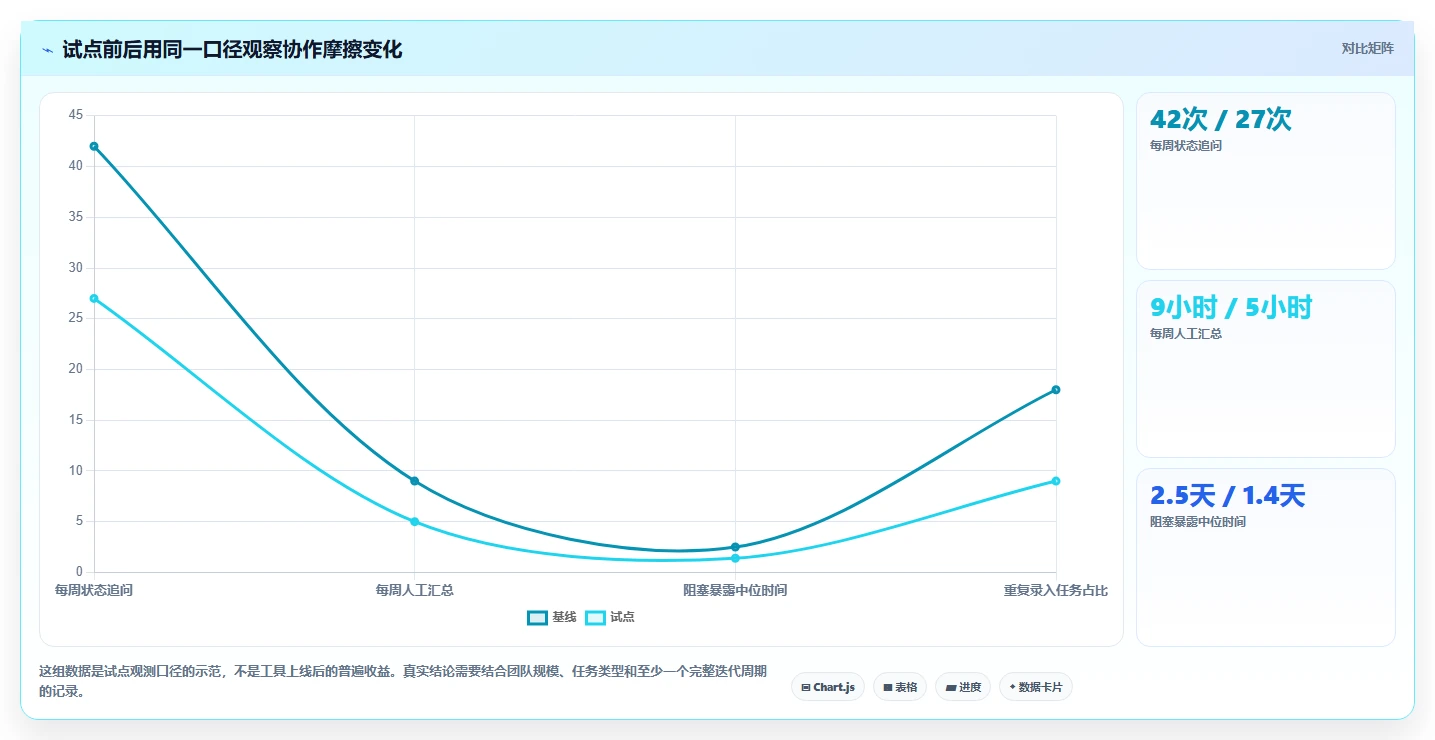Viewport: 1435px width, 740px height.
Task: Click the footnote text starting 这组数据是试点观测口径
Action: point(403,681)
